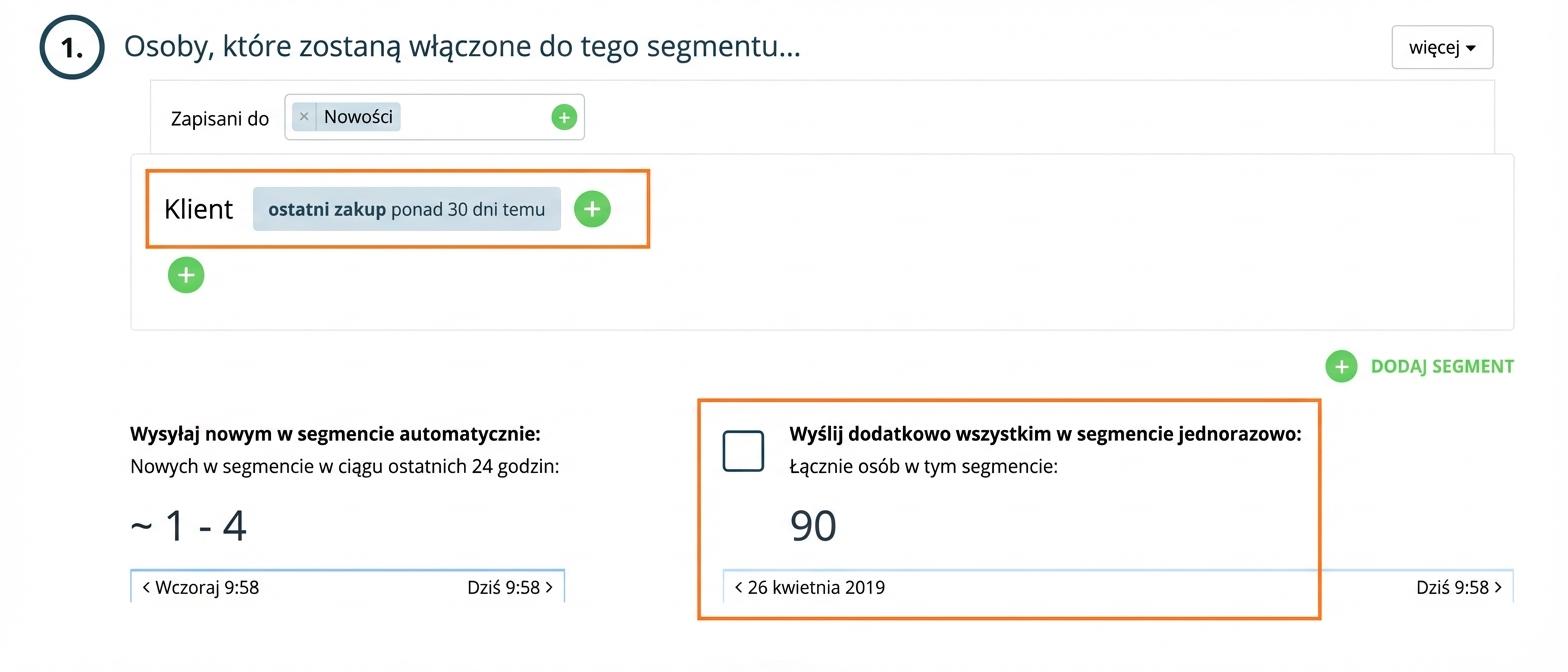Image resolution: width=1568 pixels, height=672 pixels.
Task: Remove the Nowości tag with its x
Action: (x=304, y=117)
